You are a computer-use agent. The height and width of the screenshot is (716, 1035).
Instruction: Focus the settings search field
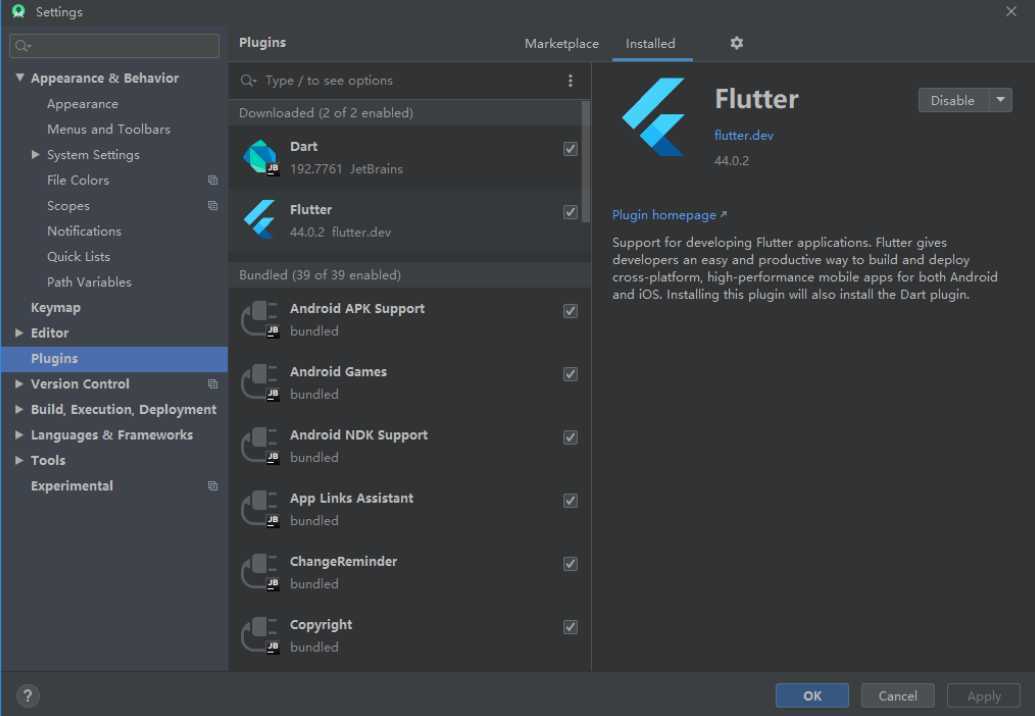click(x=114, y=46)
